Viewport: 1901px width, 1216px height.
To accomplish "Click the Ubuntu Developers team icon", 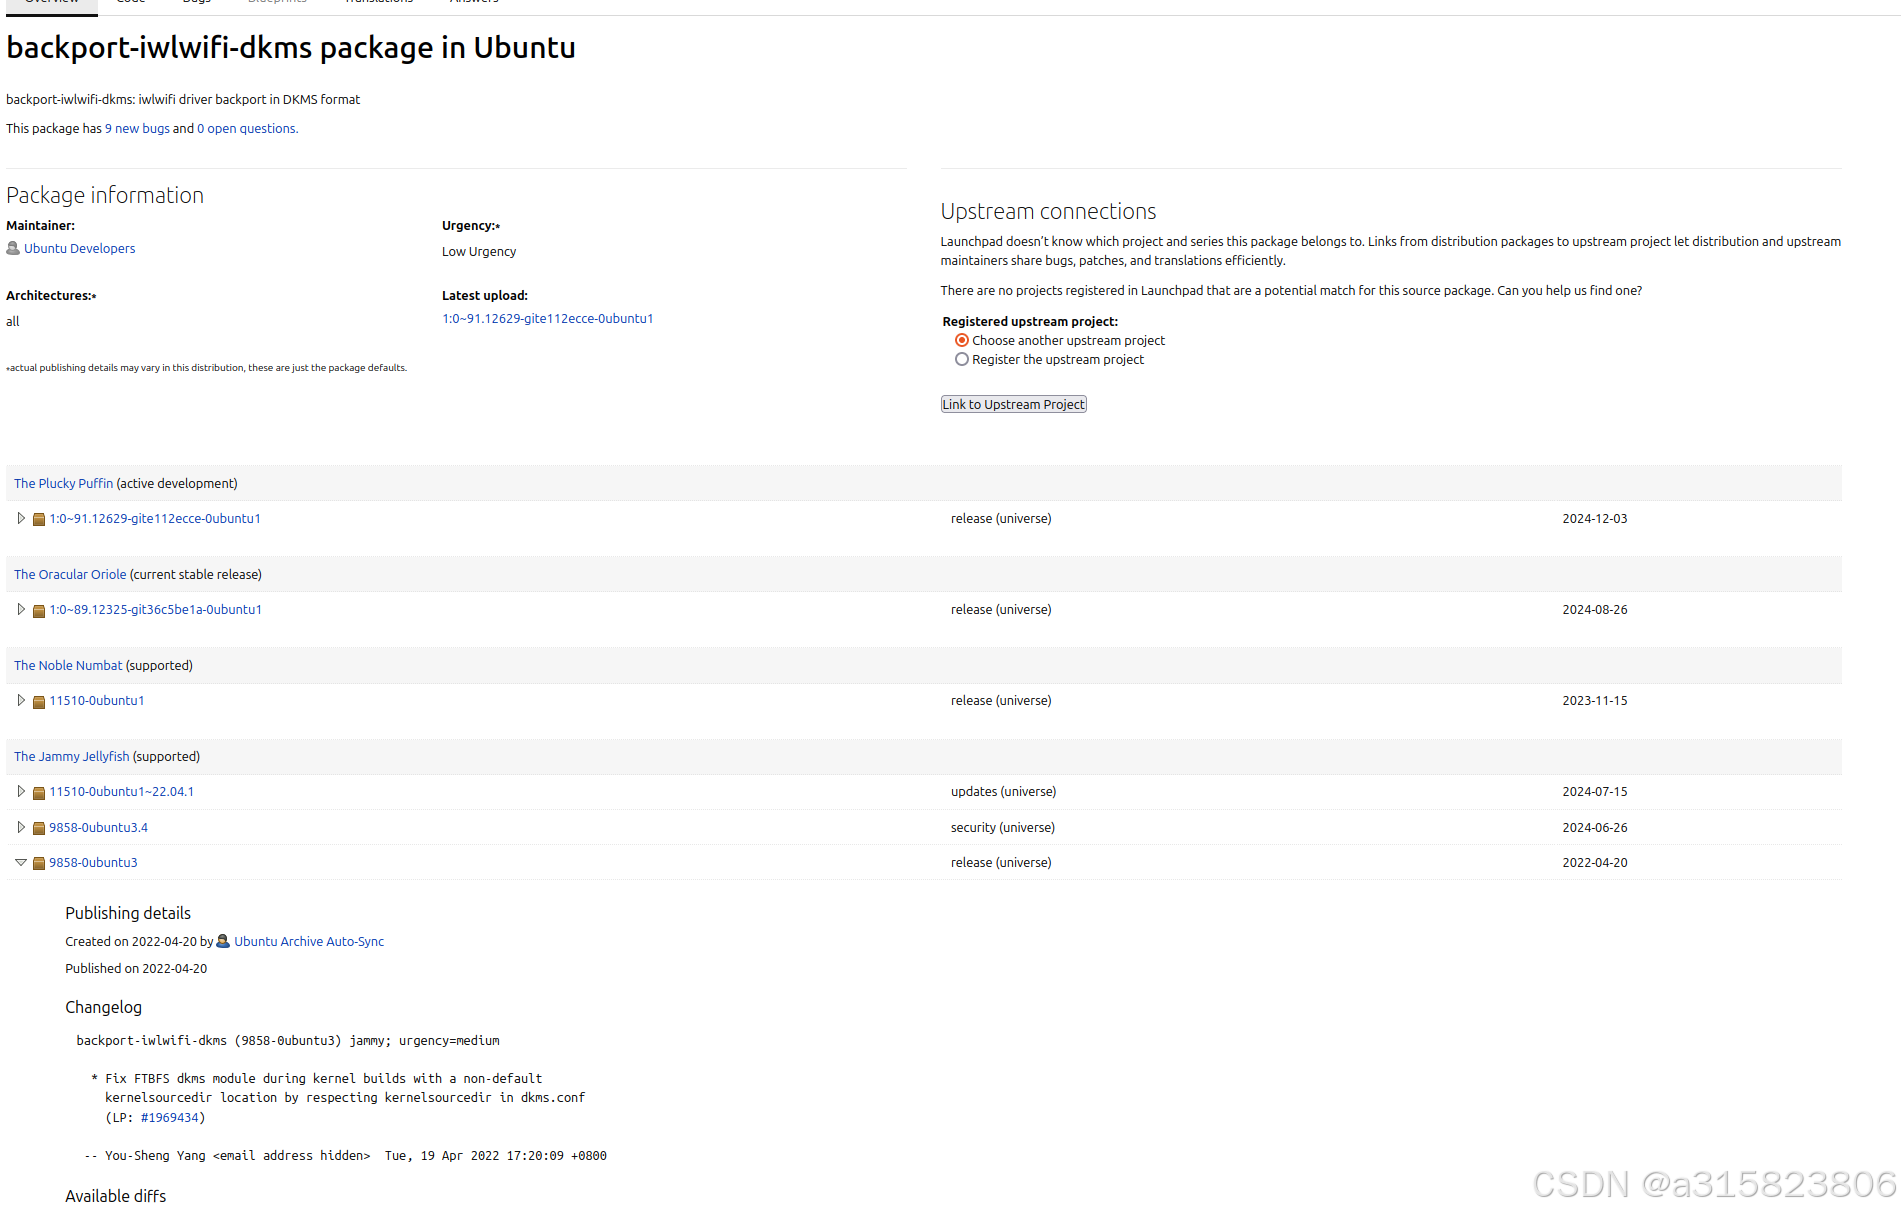I will click(x=13, y=248).
